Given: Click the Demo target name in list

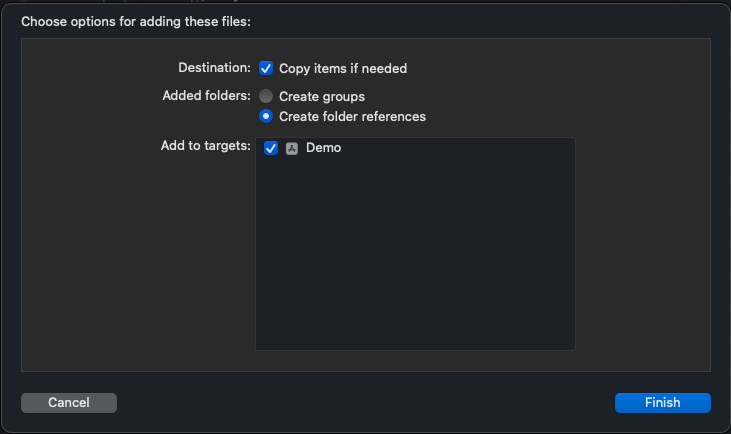Looking at the screenshot, I should [324, 148].
